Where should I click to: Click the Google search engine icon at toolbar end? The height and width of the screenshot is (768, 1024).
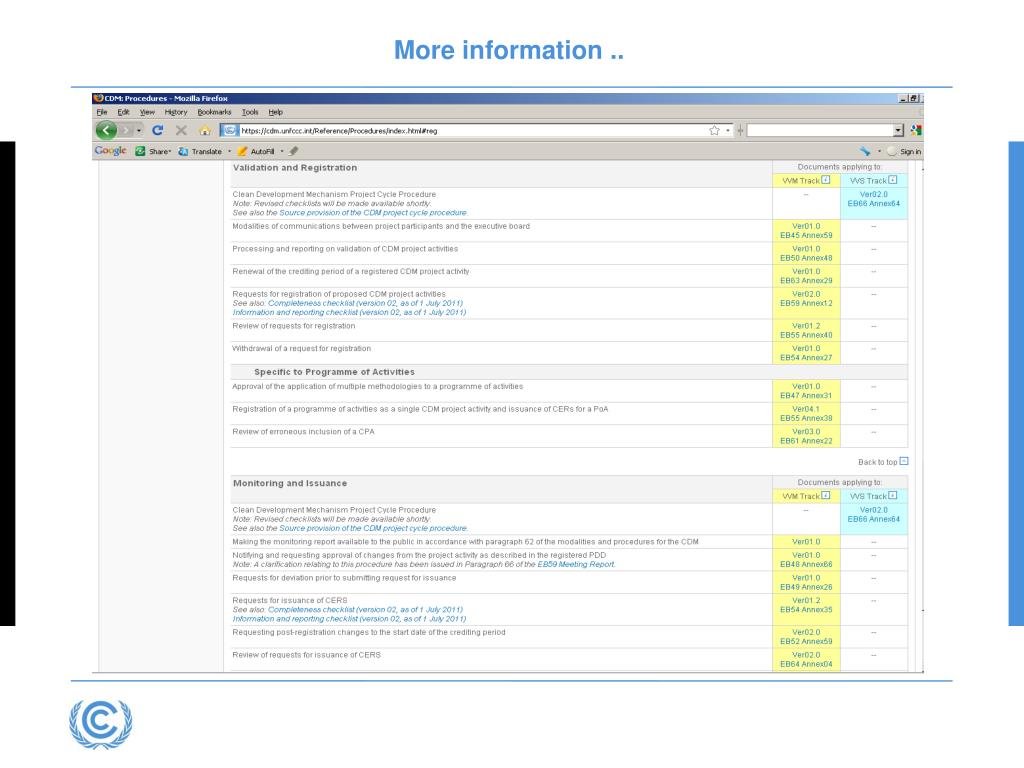916,131
